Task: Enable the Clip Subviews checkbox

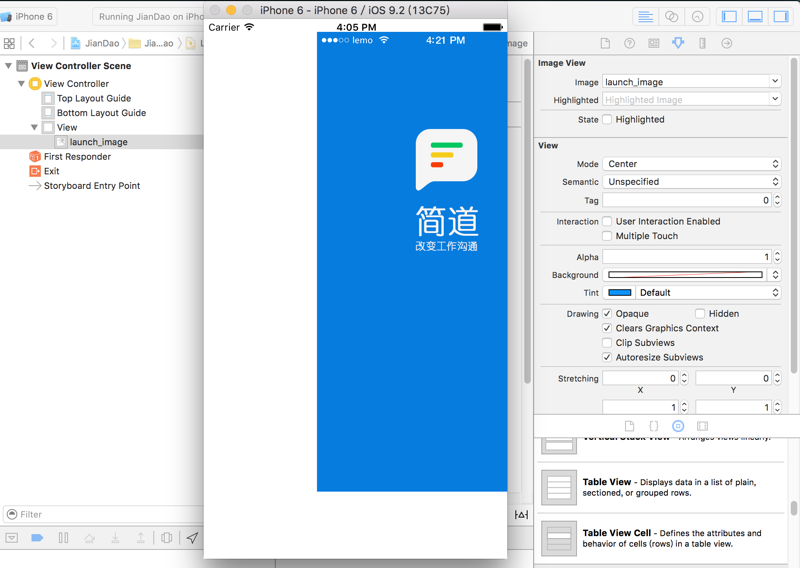Action: 607,342
